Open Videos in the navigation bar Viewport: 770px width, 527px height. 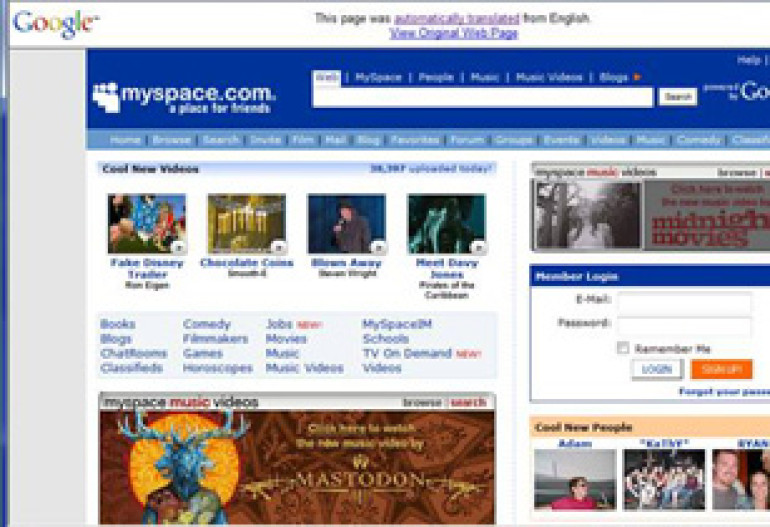[x=608, y=140]
